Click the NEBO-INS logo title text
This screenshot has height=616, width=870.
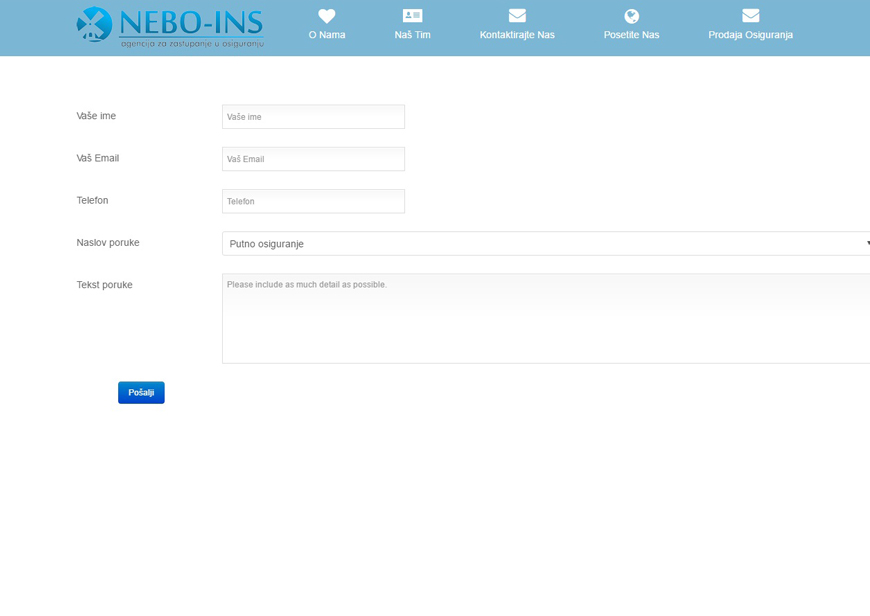click(190, 22)
